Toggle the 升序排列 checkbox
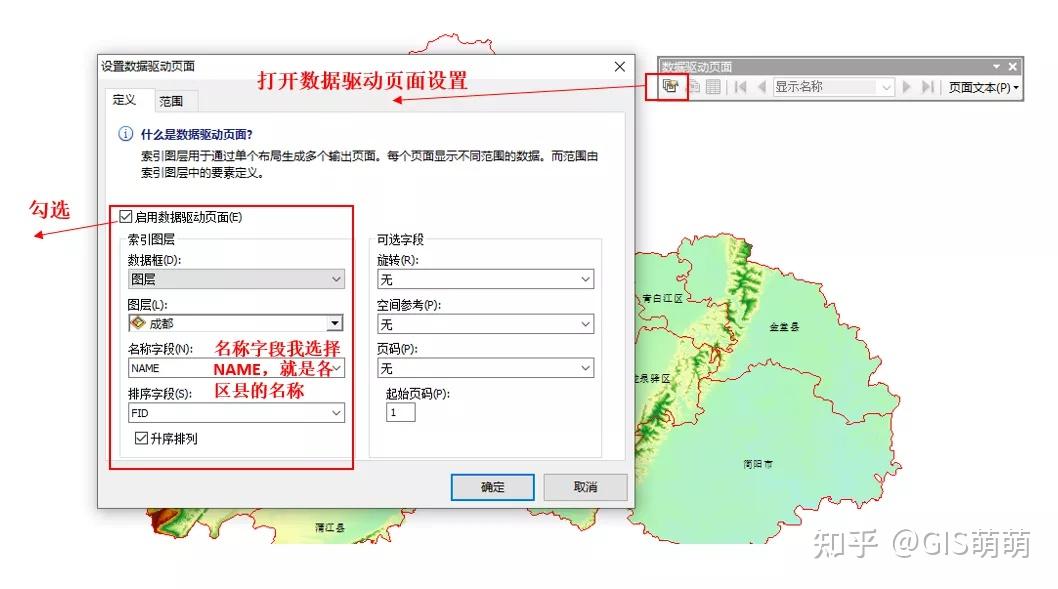The height and width of the screenshot is (589, 1058). pos(141,438)
